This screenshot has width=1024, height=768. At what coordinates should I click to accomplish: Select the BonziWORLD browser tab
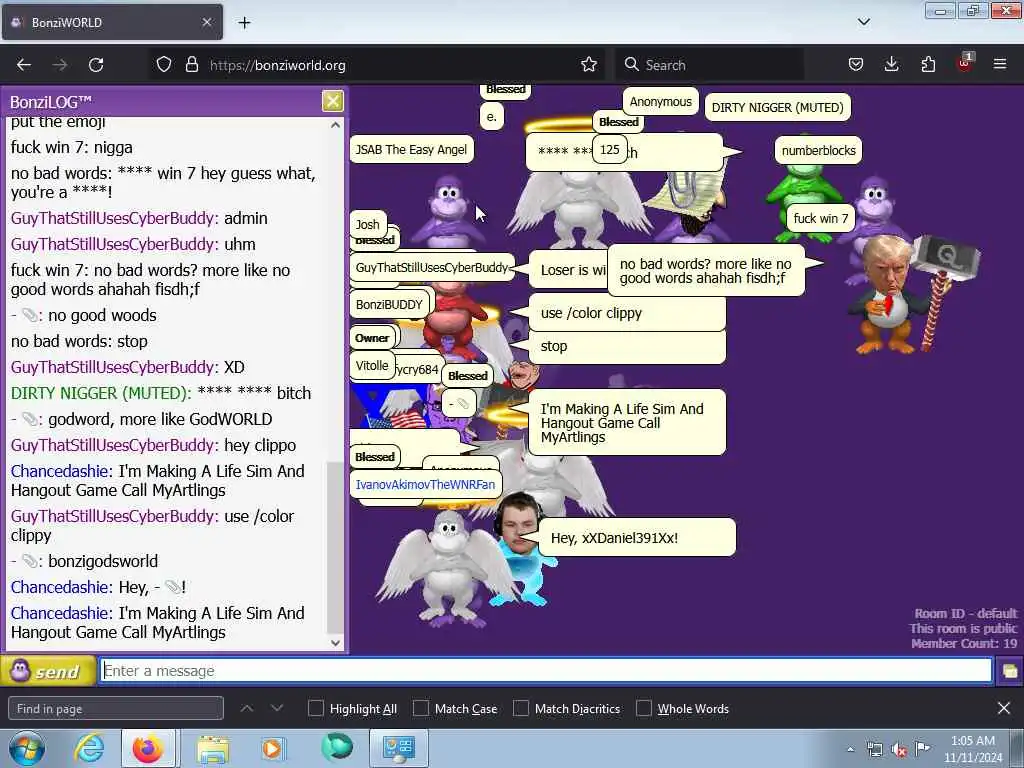pyautogui.click(x=112, y=22)
